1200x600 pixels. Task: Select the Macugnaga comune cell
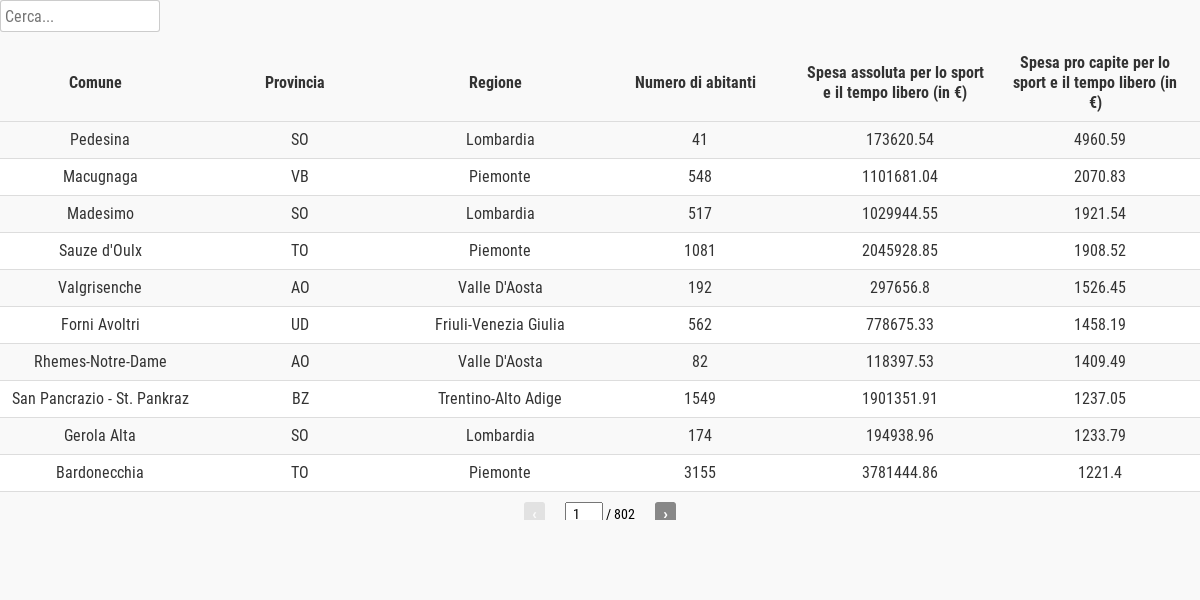point(100,177)
